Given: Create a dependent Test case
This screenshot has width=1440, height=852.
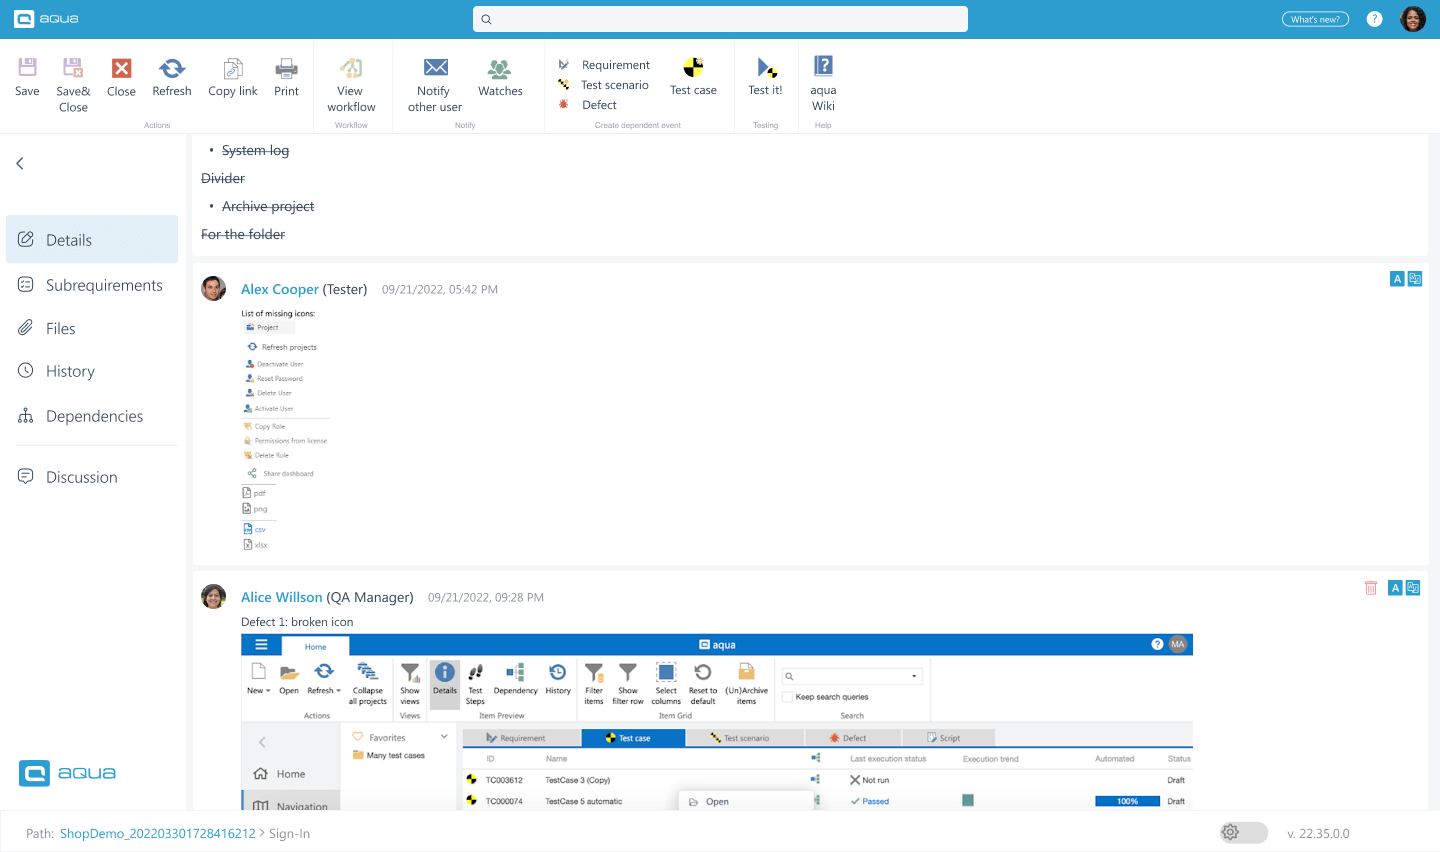Looking at the screenshot, I should (x=693, y=75).
